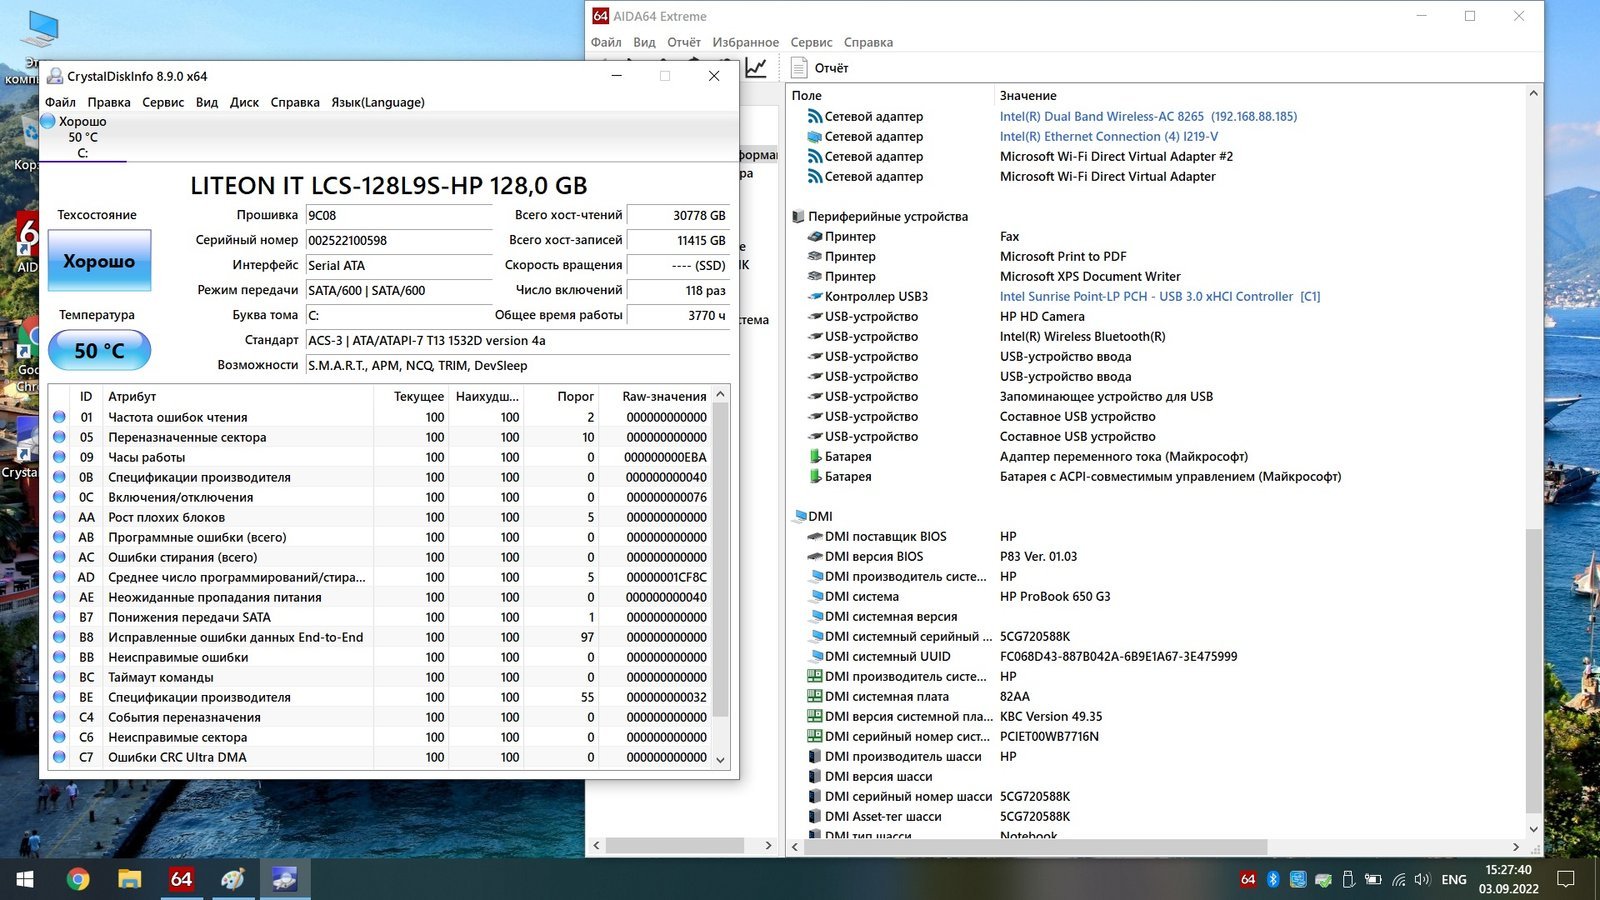The width and height of the screenshot is (1600, 900).
Task: Click status dot of attribute 09 Часы работы
Action: (59, 457)
